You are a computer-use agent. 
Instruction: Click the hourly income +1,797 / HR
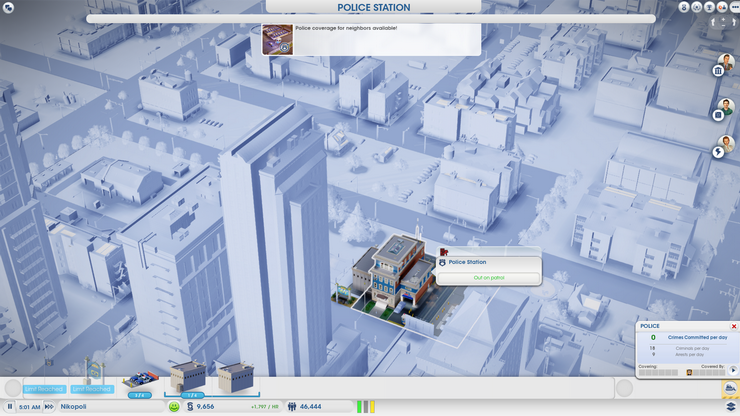pyautogui.click(x=265, y=407)
